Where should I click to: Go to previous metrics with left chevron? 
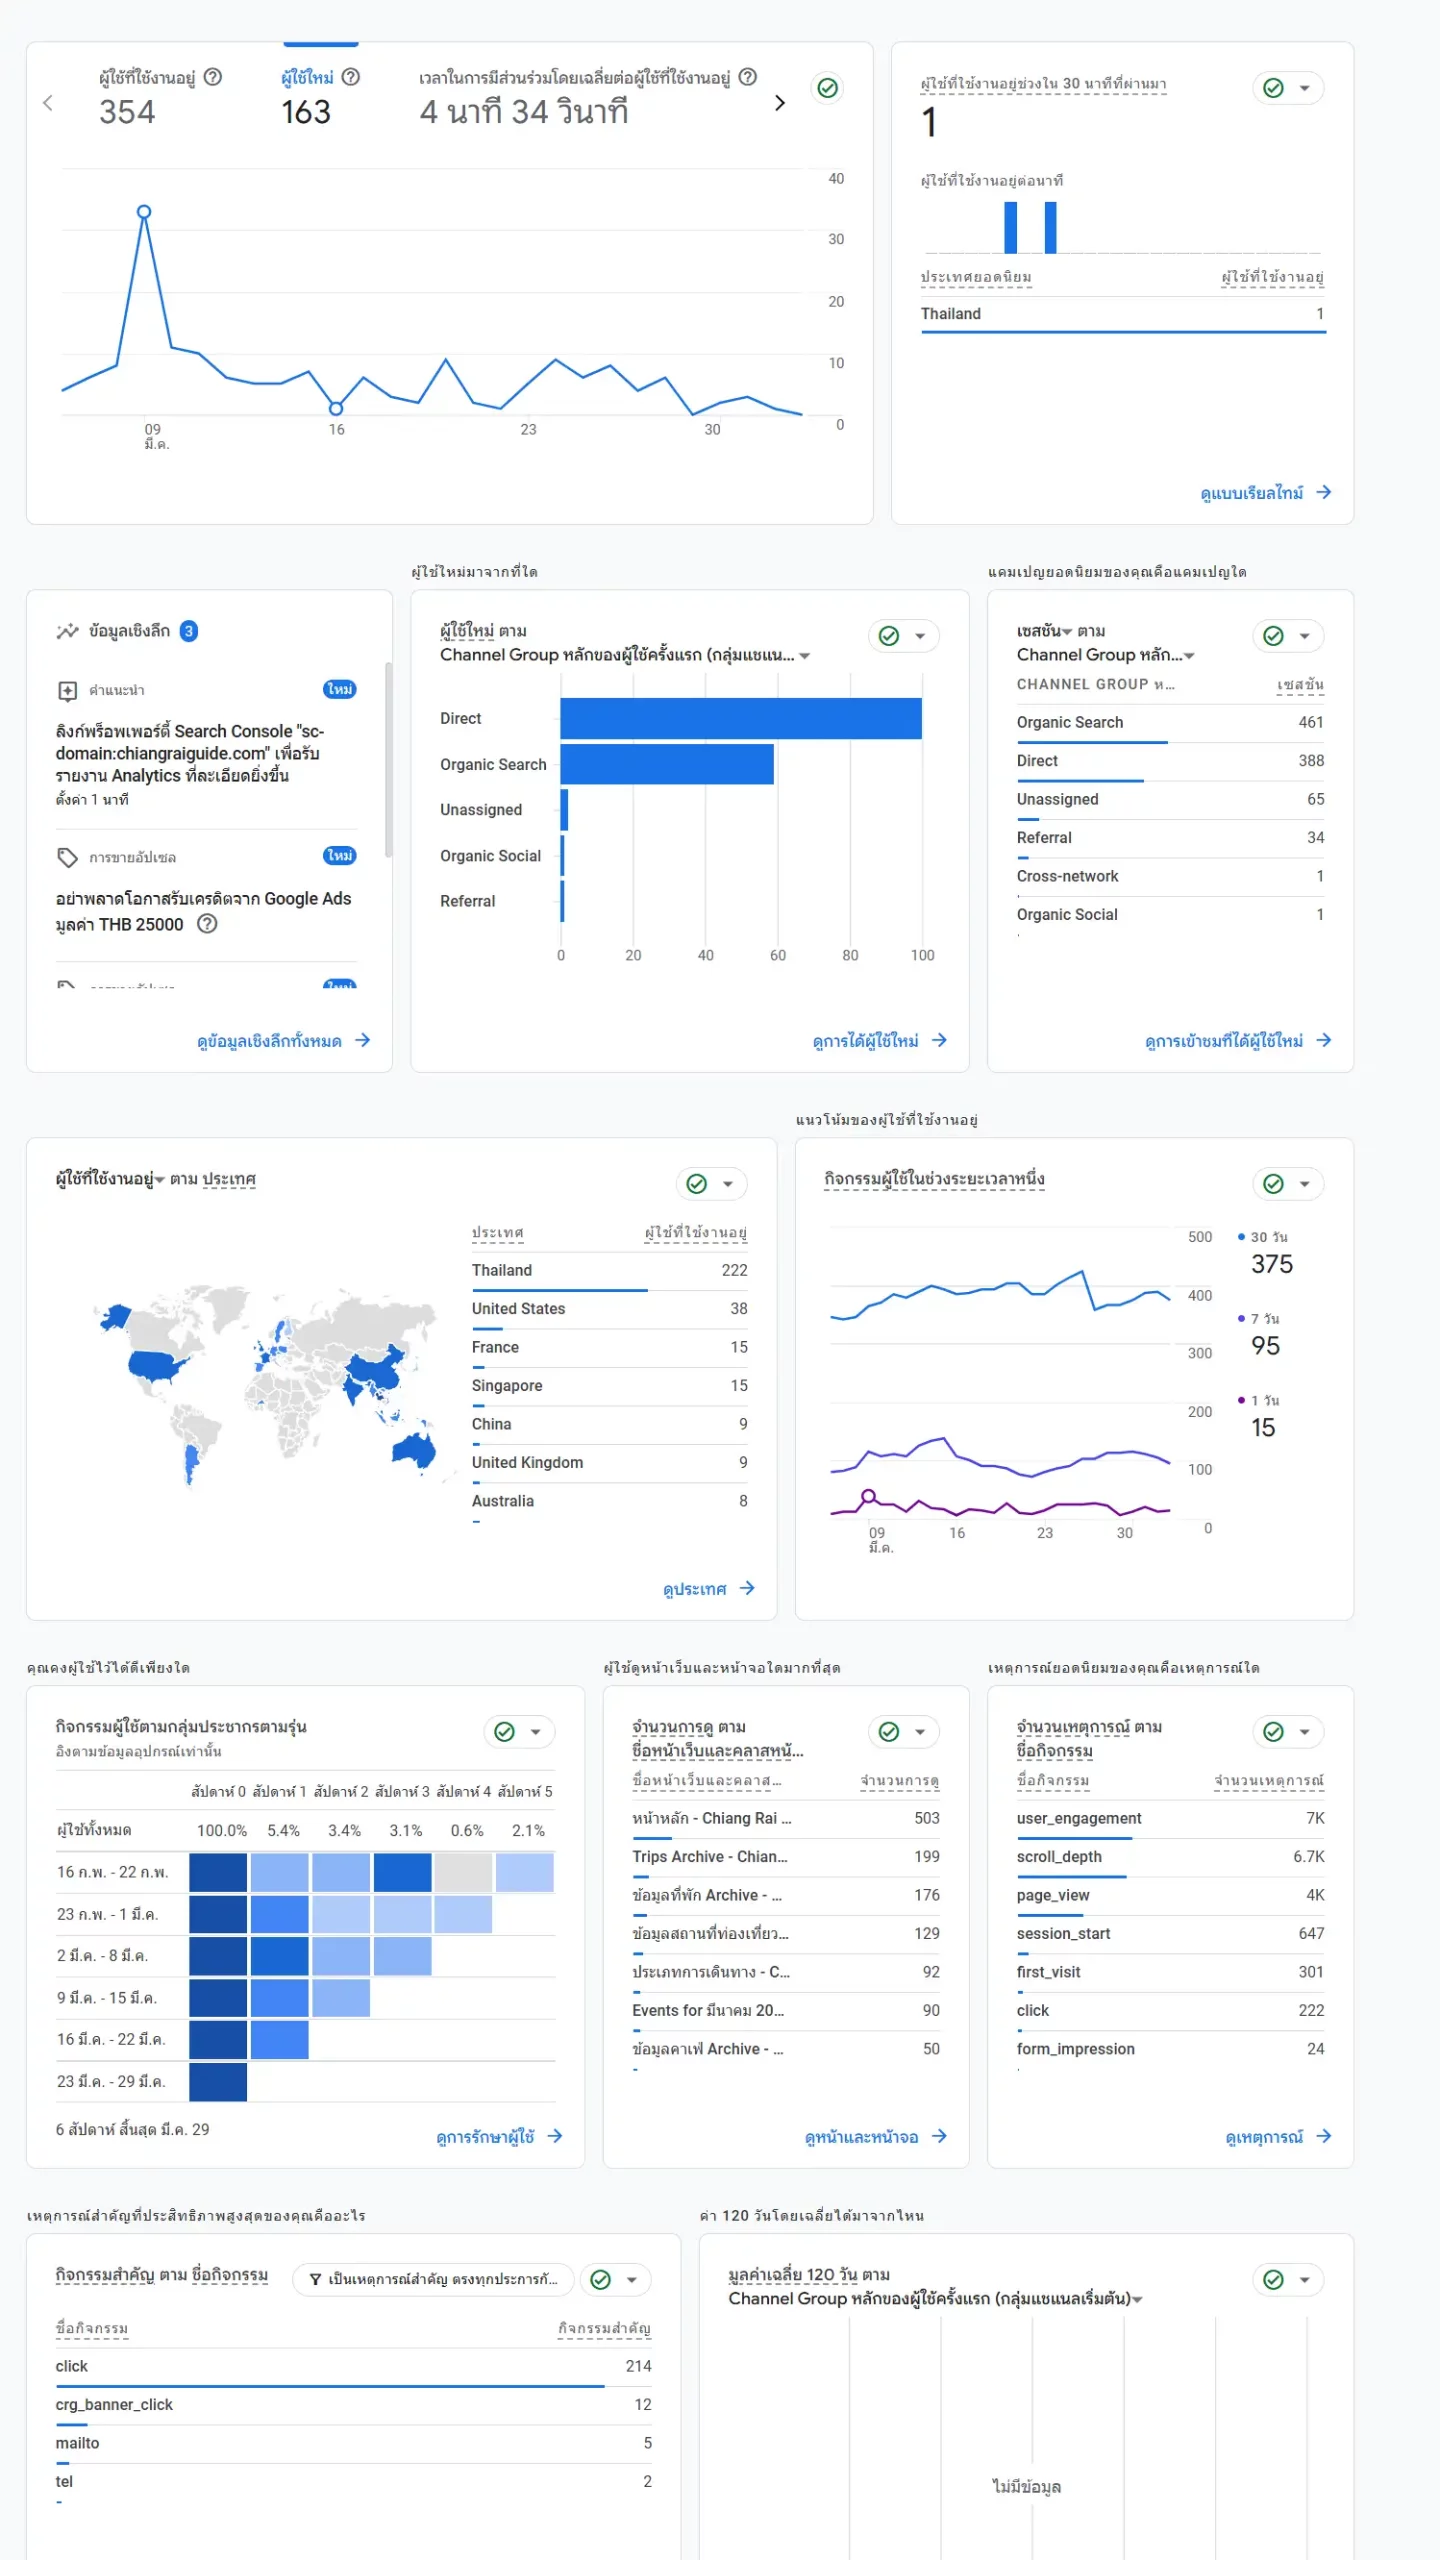coord(47,102)
